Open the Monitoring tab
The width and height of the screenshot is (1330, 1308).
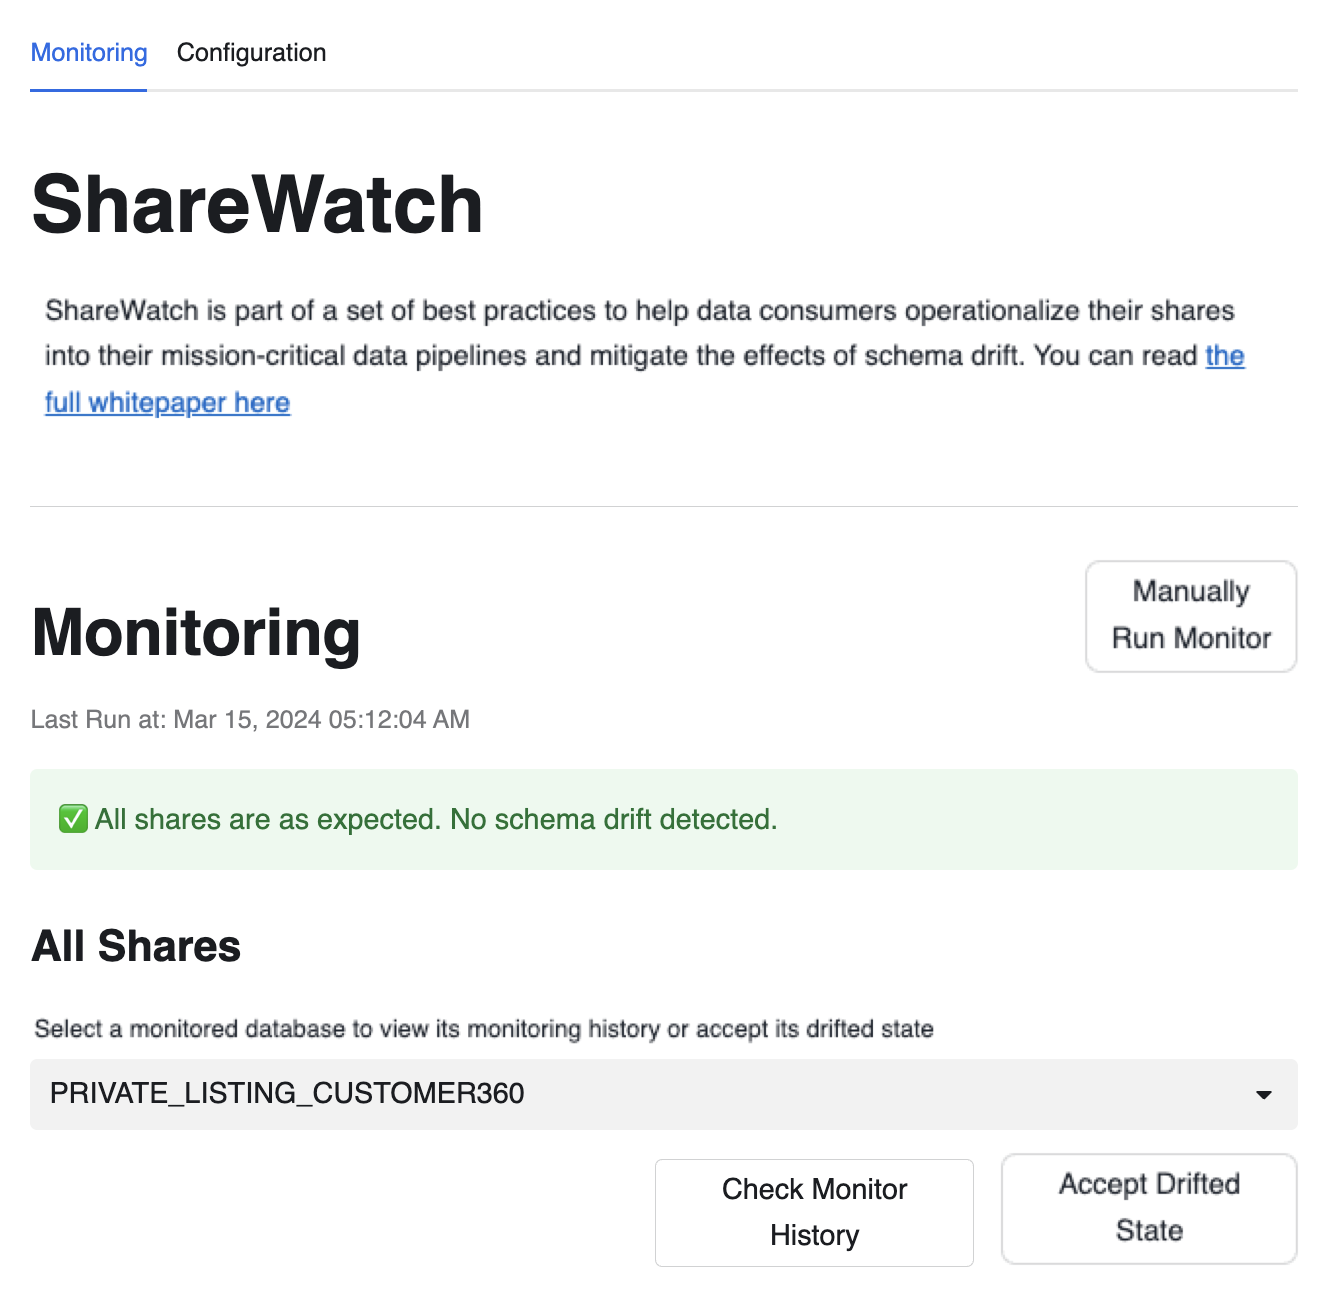89,53
